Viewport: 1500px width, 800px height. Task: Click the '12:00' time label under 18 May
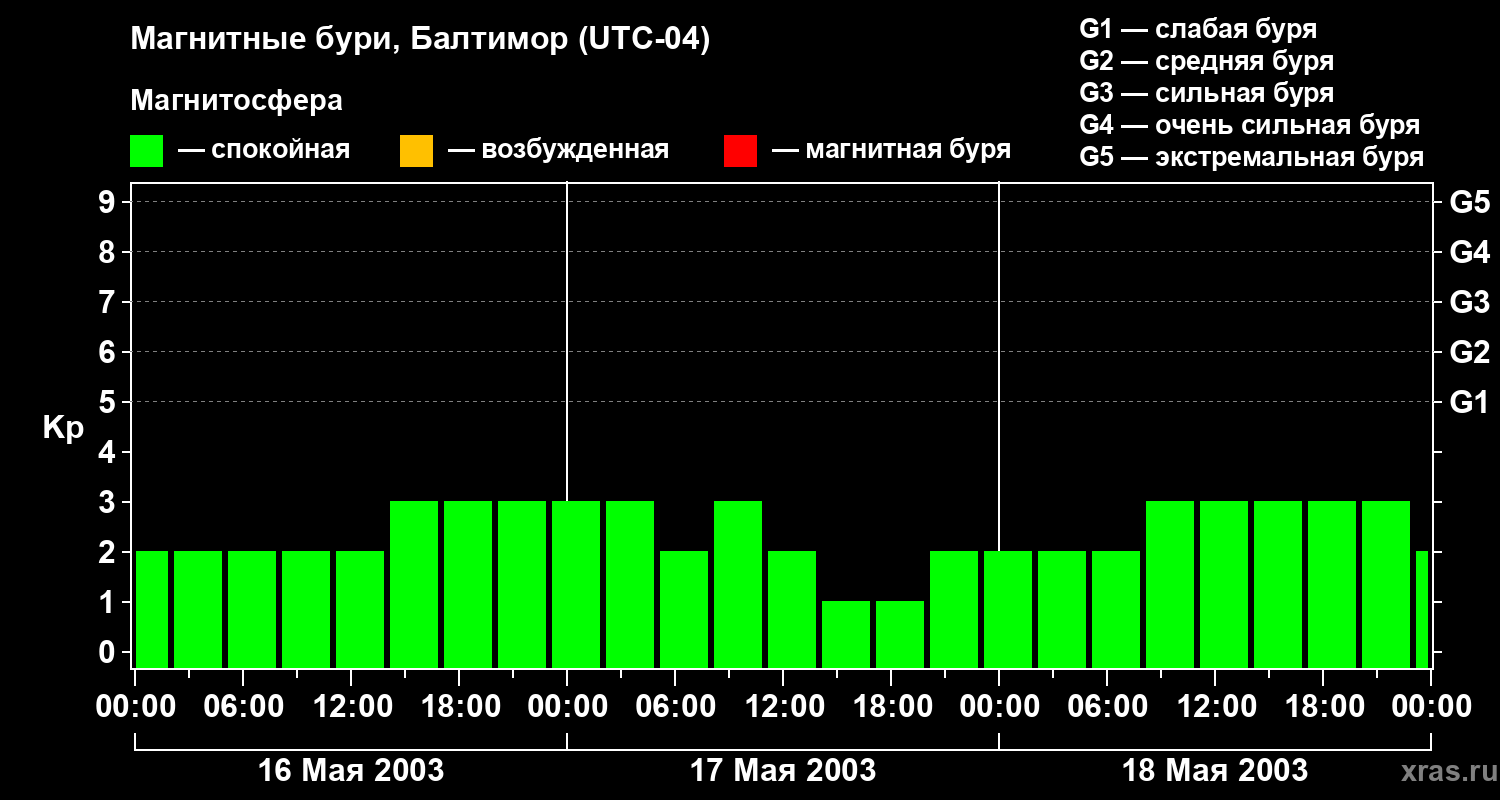point(1214,707)
